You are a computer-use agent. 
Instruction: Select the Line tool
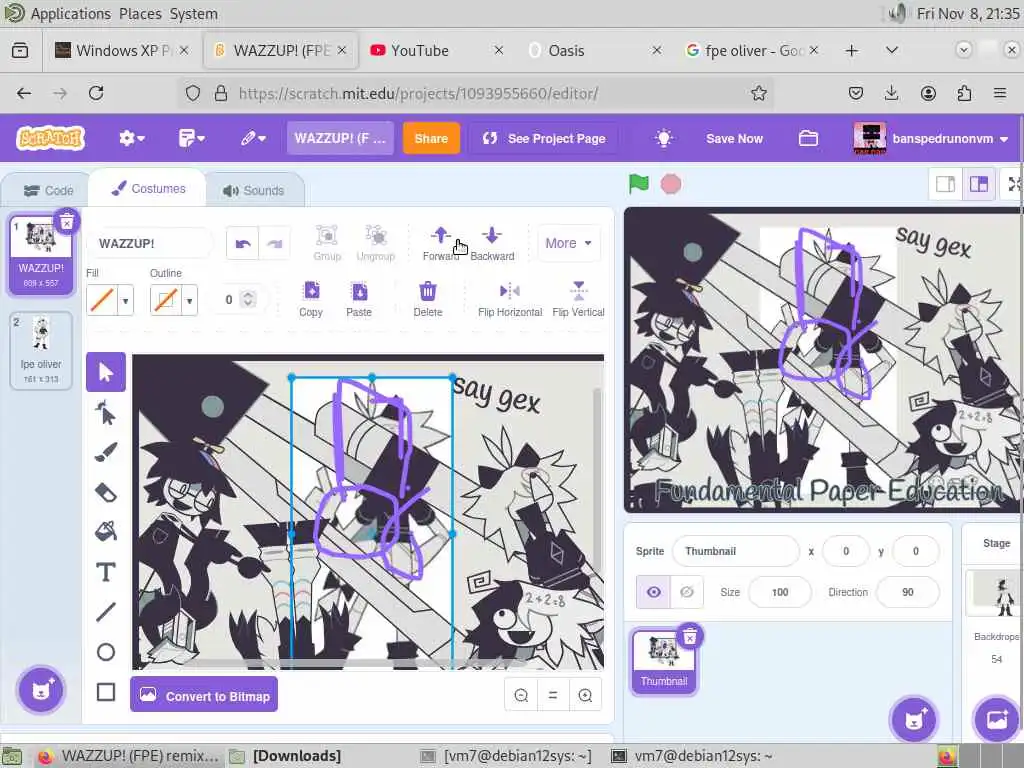(105, 612)
